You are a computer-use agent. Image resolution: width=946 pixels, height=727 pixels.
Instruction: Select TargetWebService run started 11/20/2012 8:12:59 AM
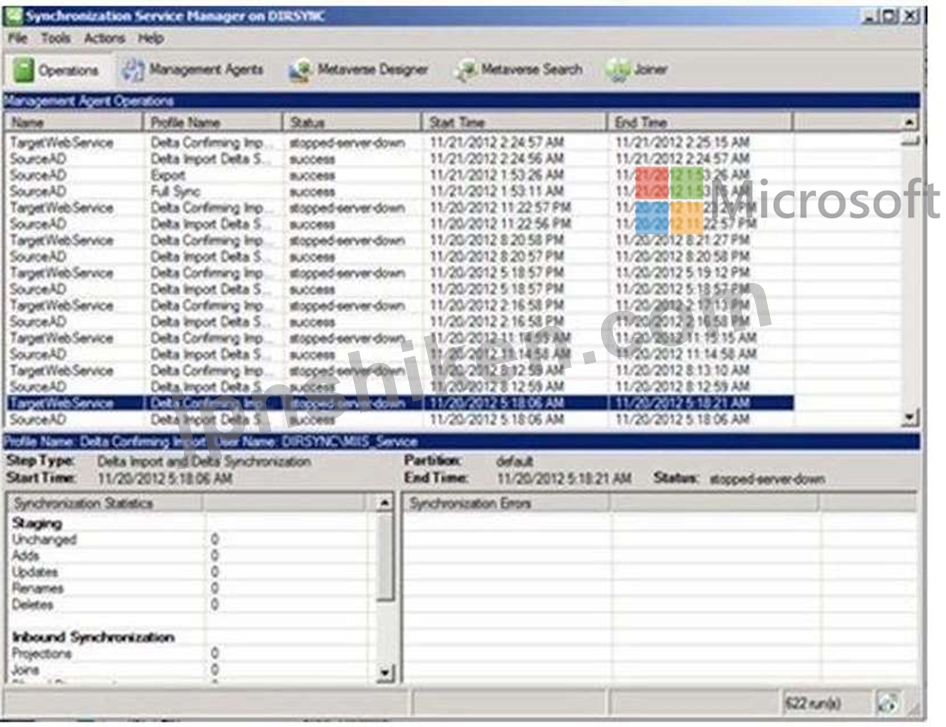coord(399,371)
